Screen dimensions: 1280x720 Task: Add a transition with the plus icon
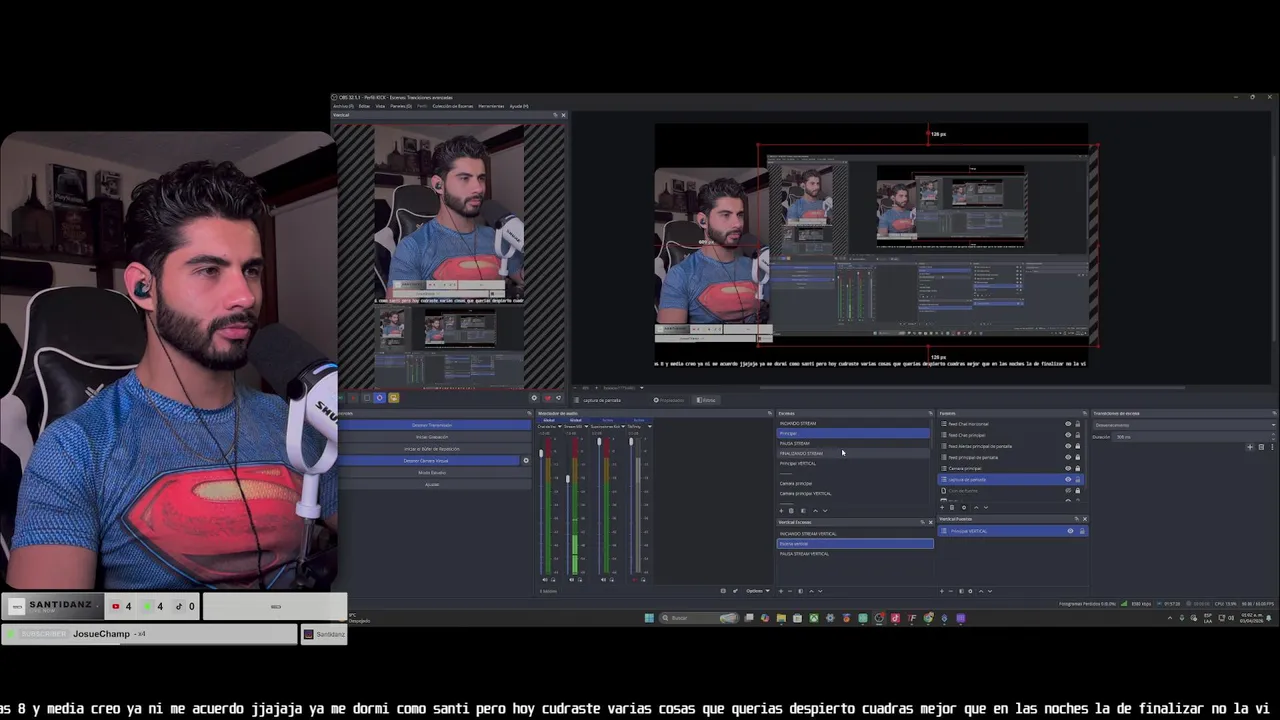[1250, 447]
